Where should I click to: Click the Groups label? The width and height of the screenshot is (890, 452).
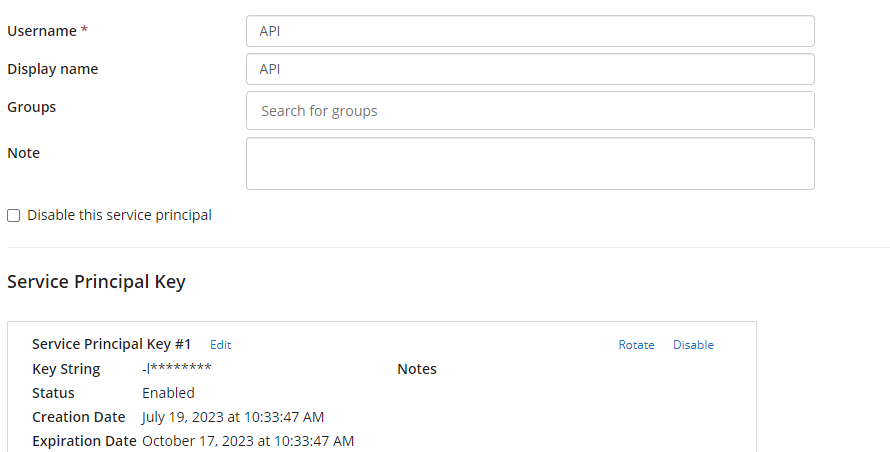32,107
